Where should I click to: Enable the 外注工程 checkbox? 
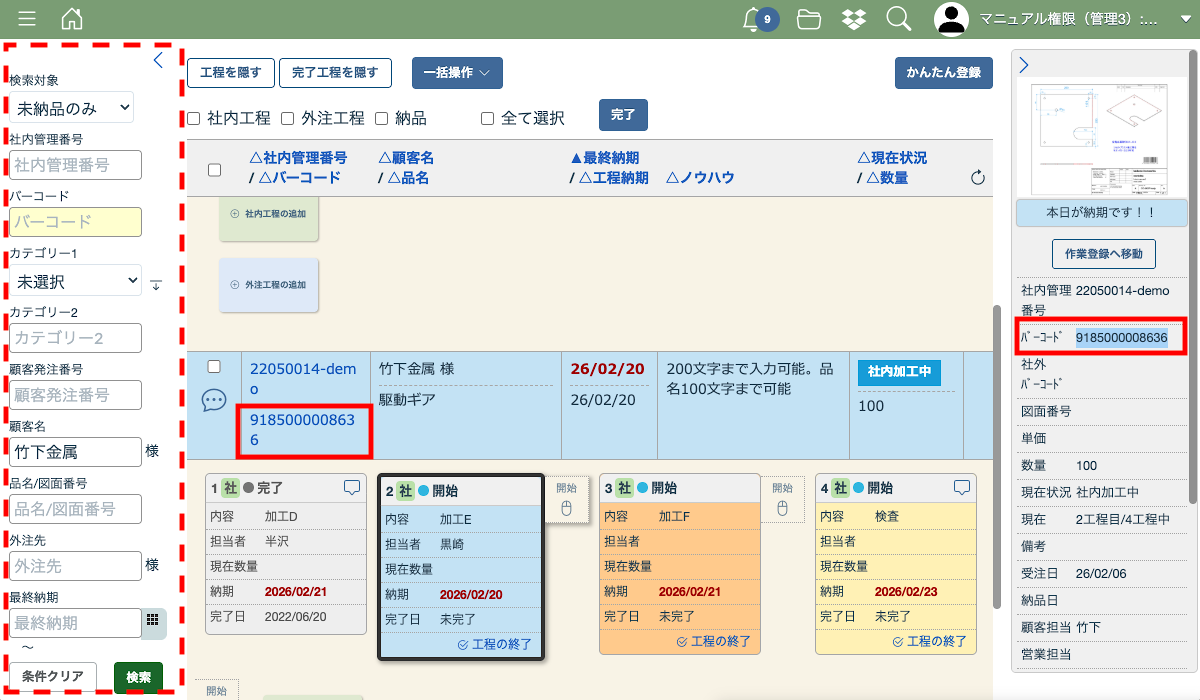coord(287,118)
